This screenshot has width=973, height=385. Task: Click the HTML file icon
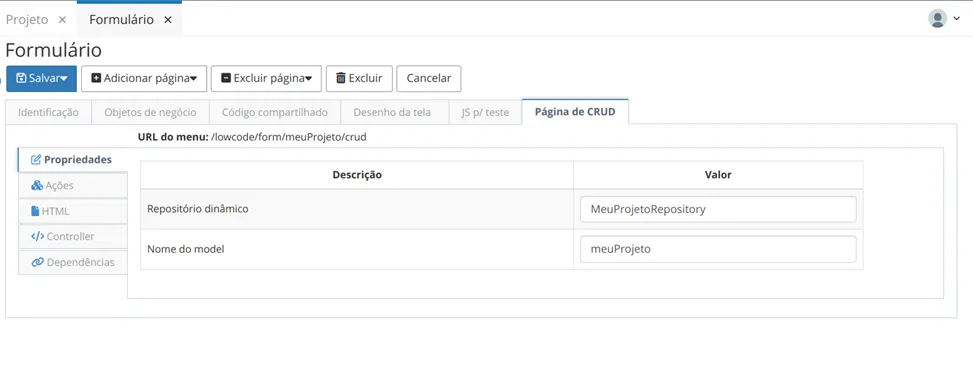[35, 211]
